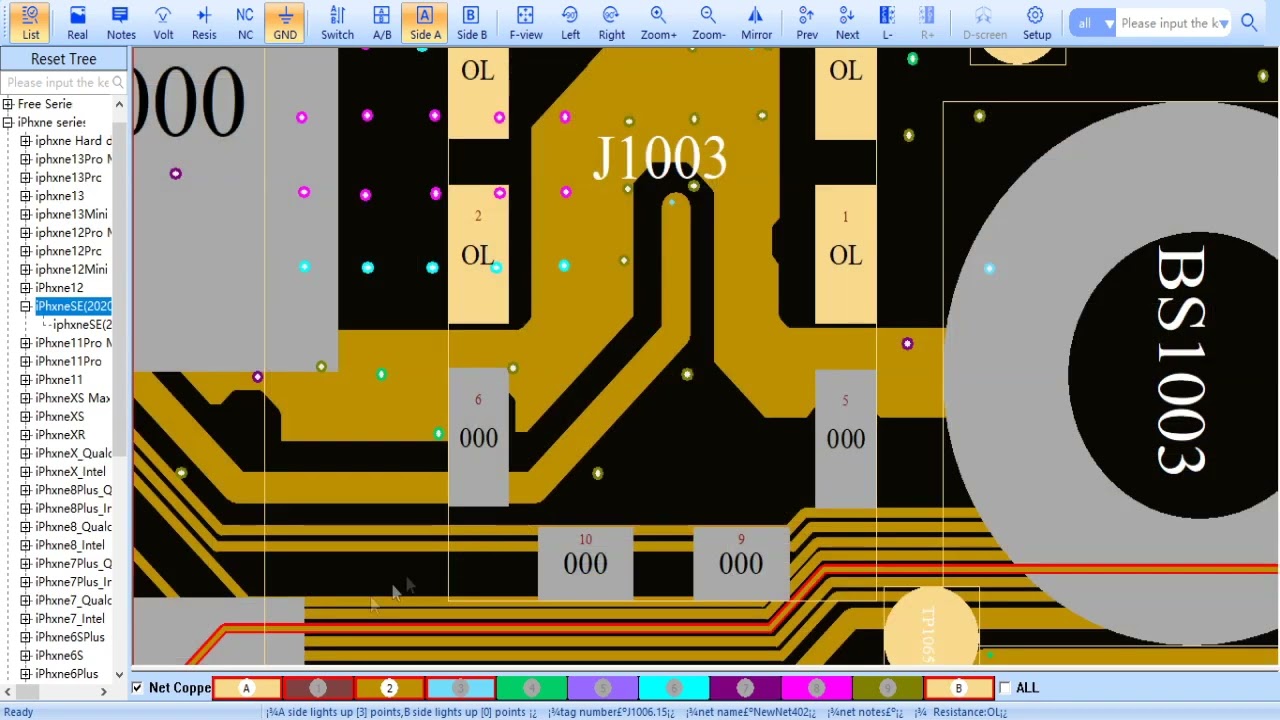This screenshot has height=720, width=1280.
Task: Toggle copper layer B swatch
Action: 958,688
